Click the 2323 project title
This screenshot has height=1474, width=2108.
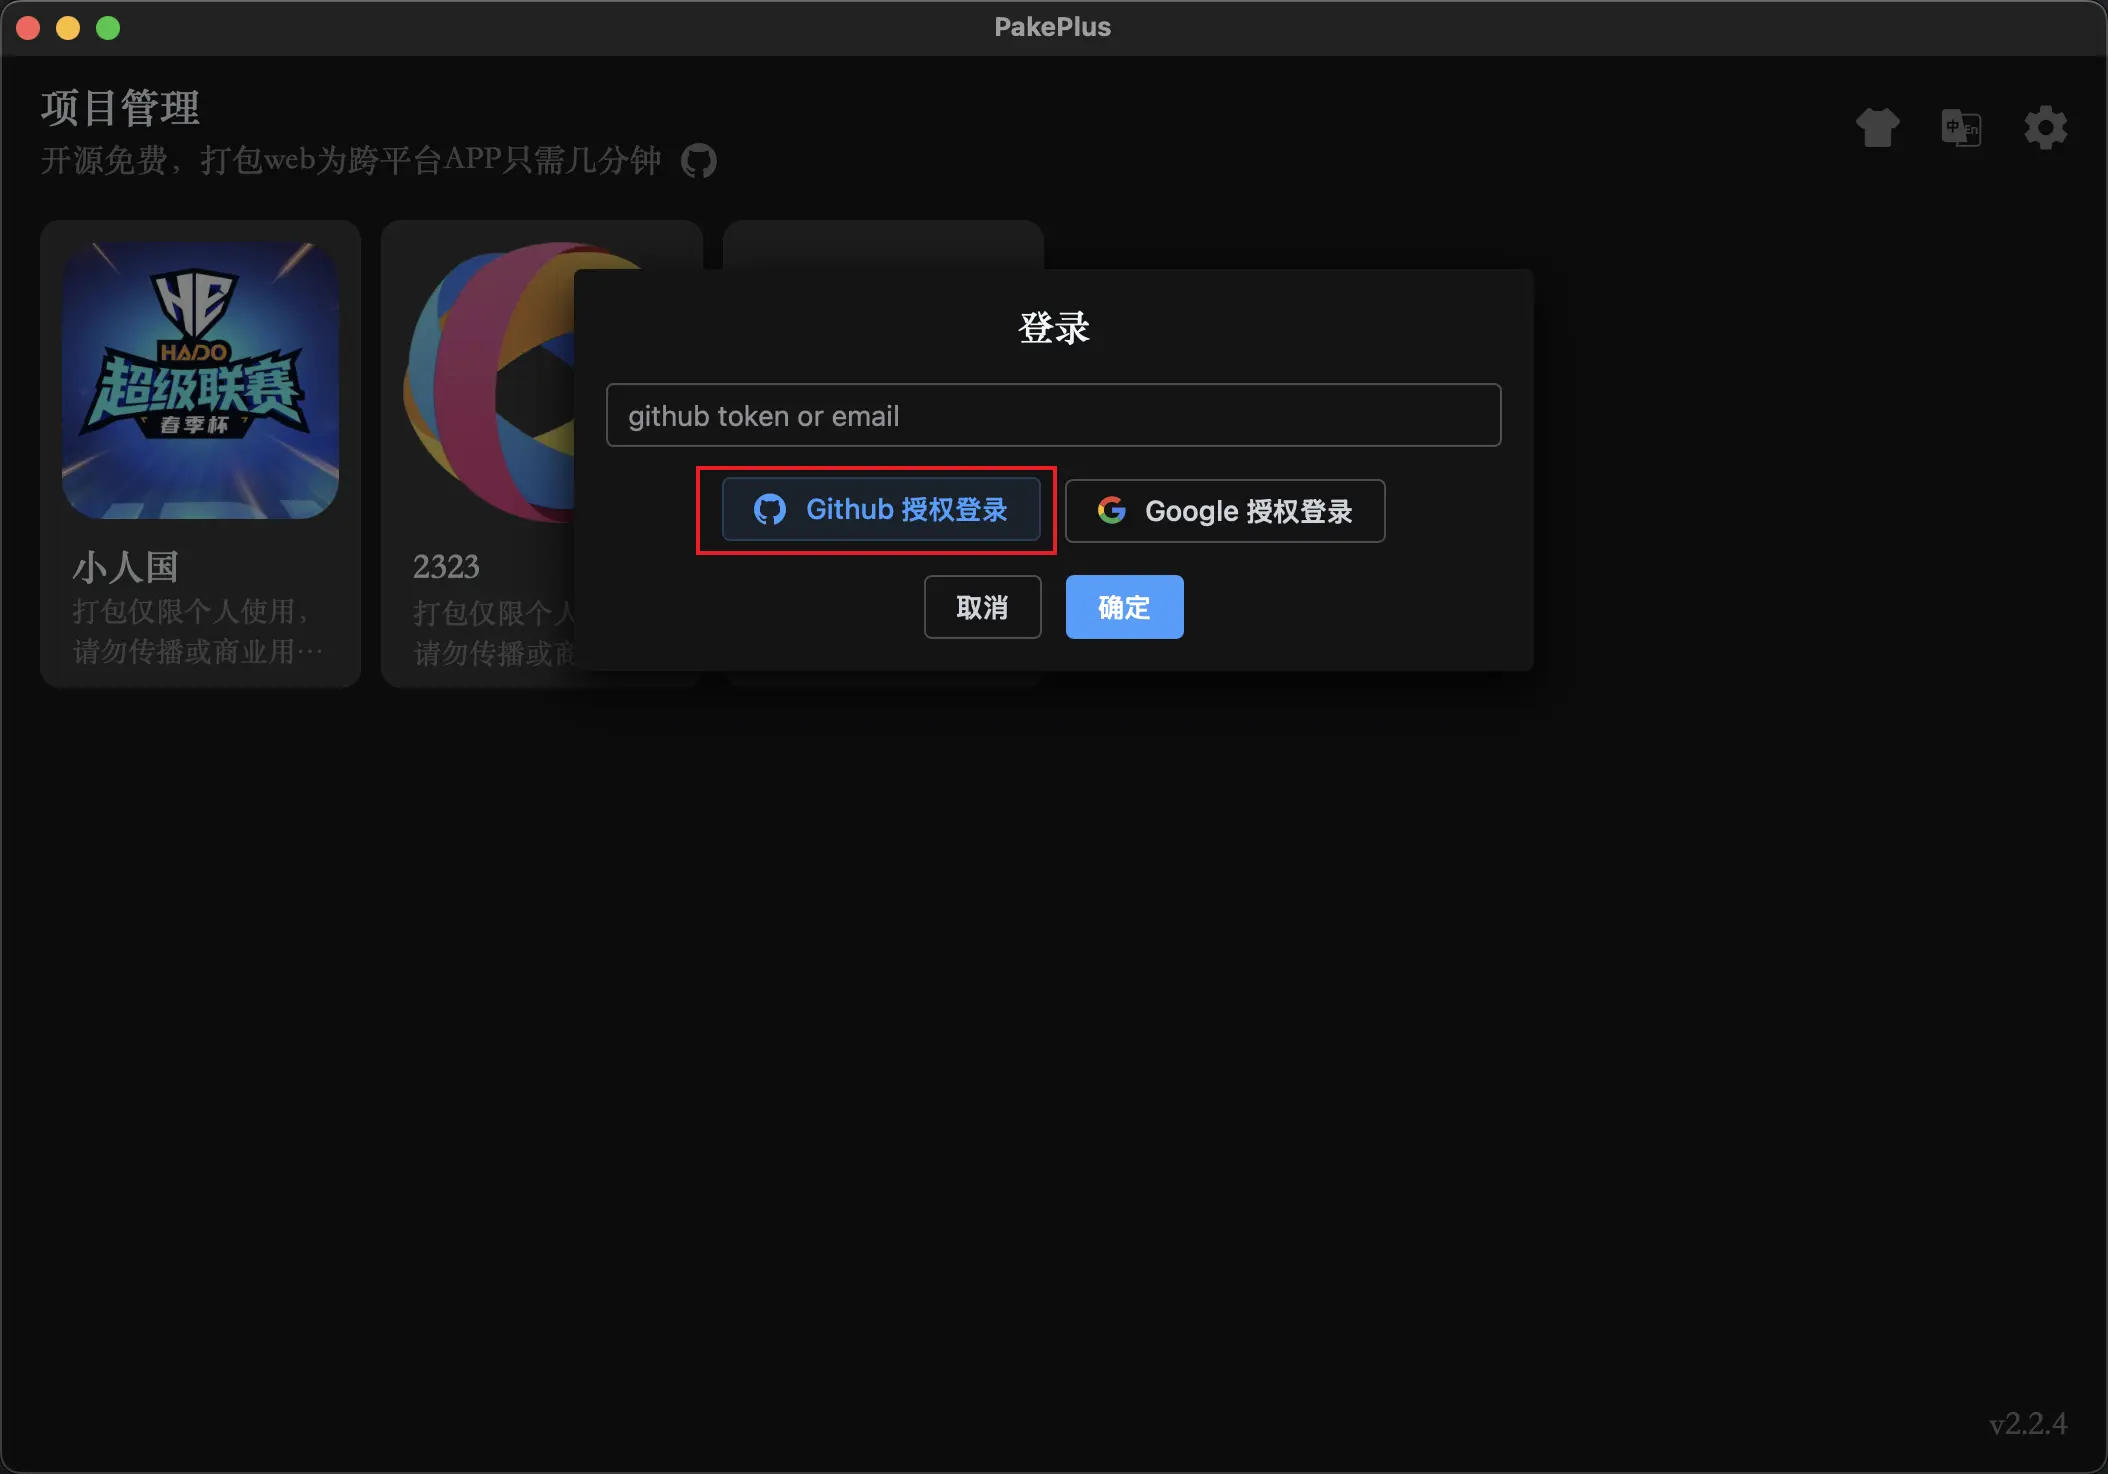pyautogui.click(x=446, y=567)
